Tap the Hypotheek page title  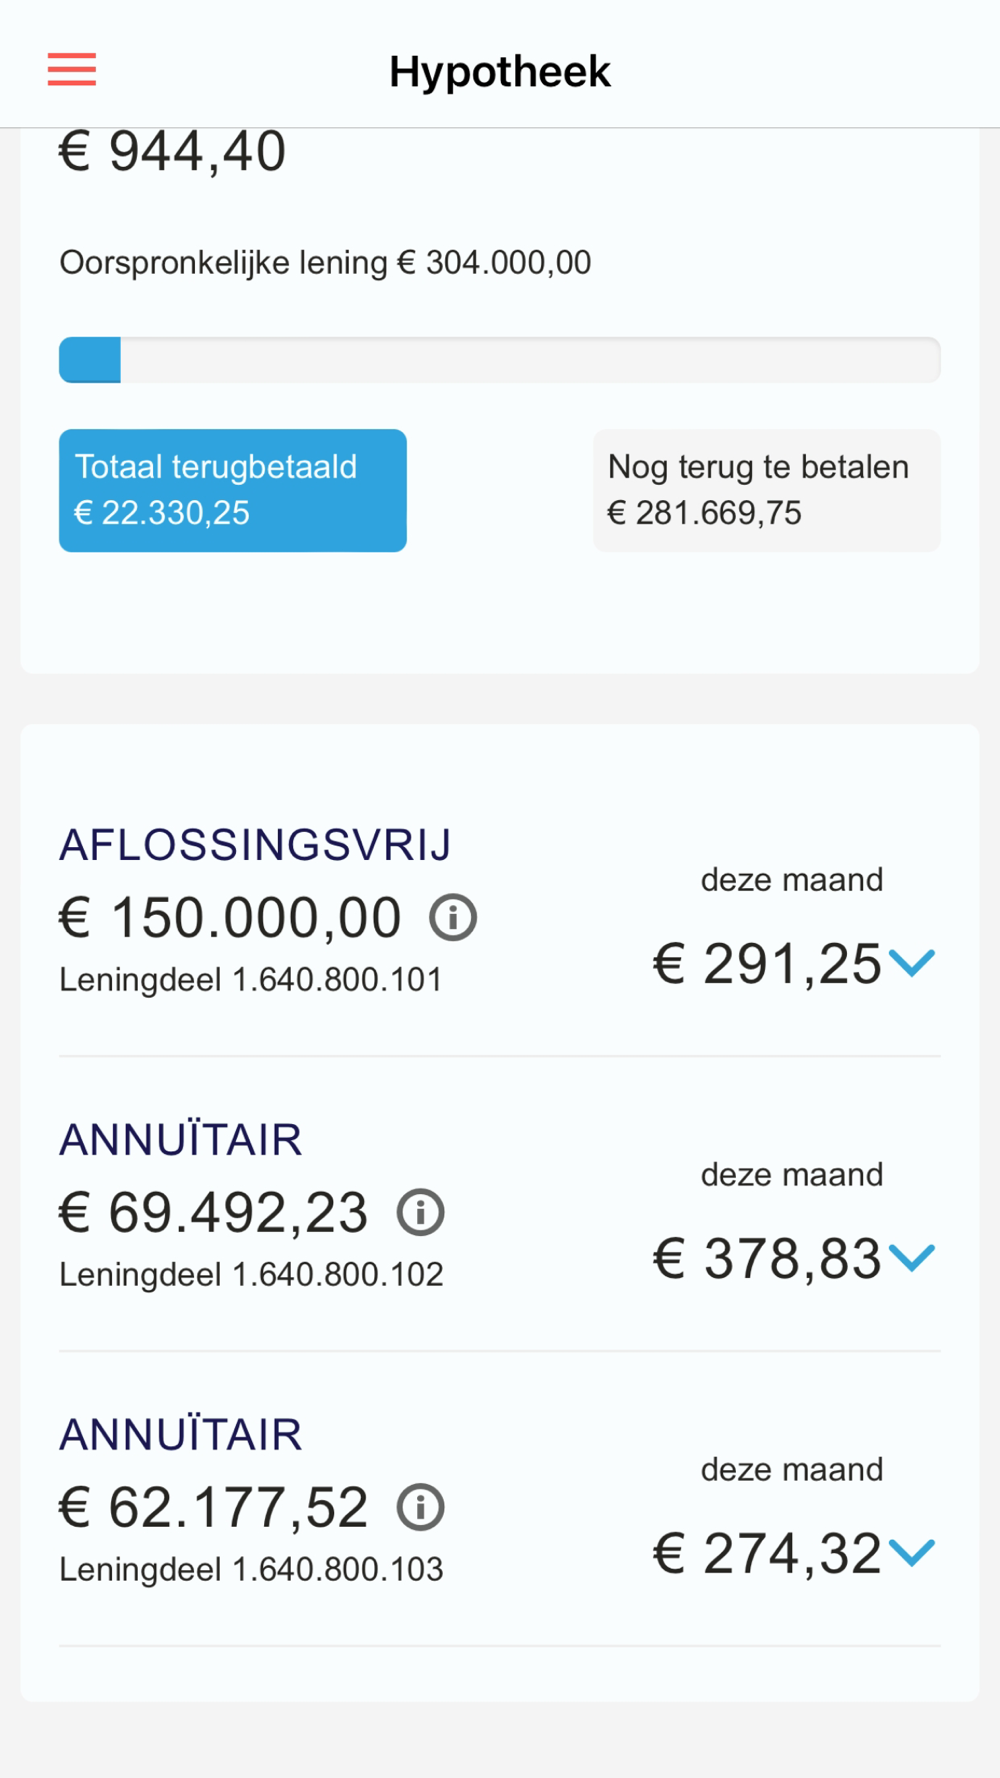click(500, 72)
